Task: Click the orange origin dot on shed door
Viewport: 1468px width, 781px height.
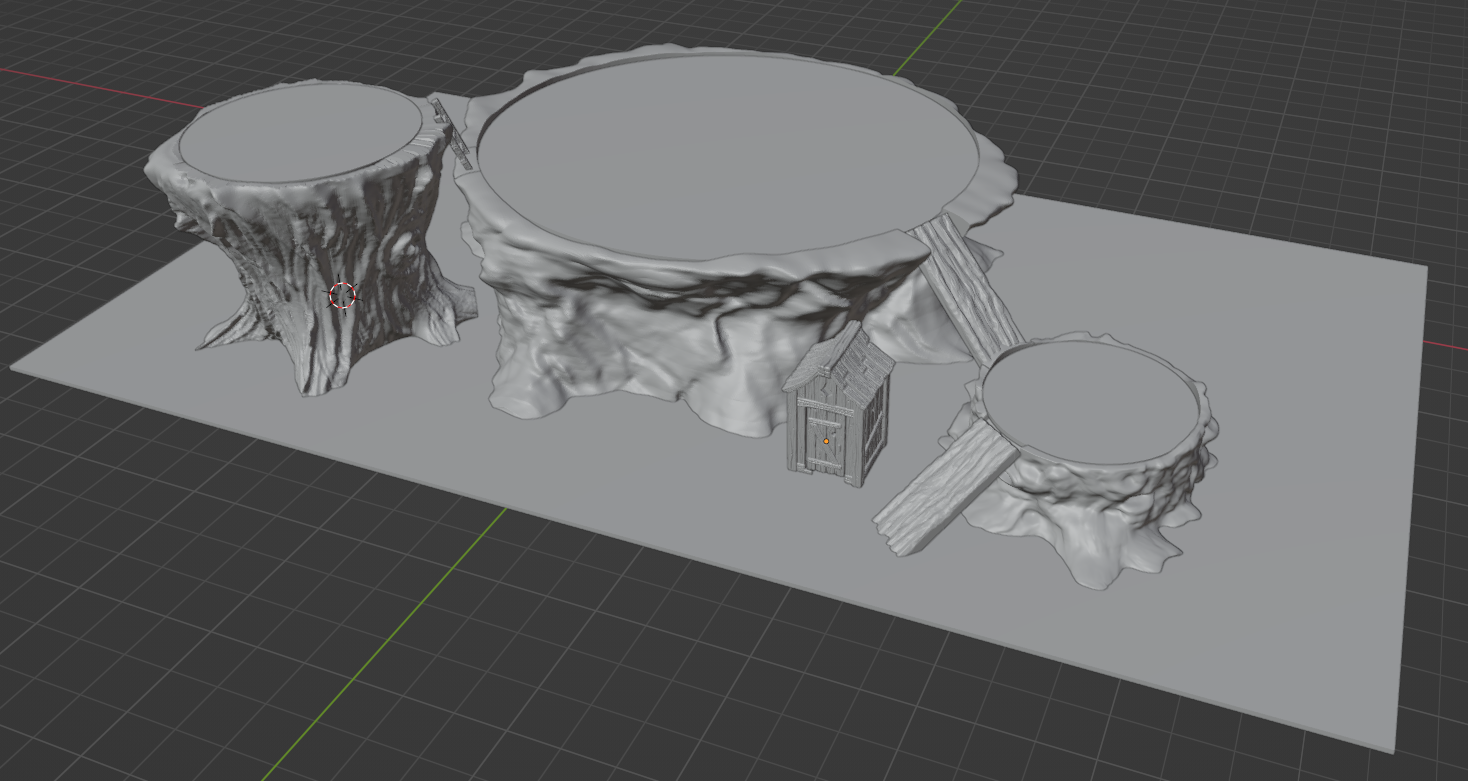Action: [826, 441]
